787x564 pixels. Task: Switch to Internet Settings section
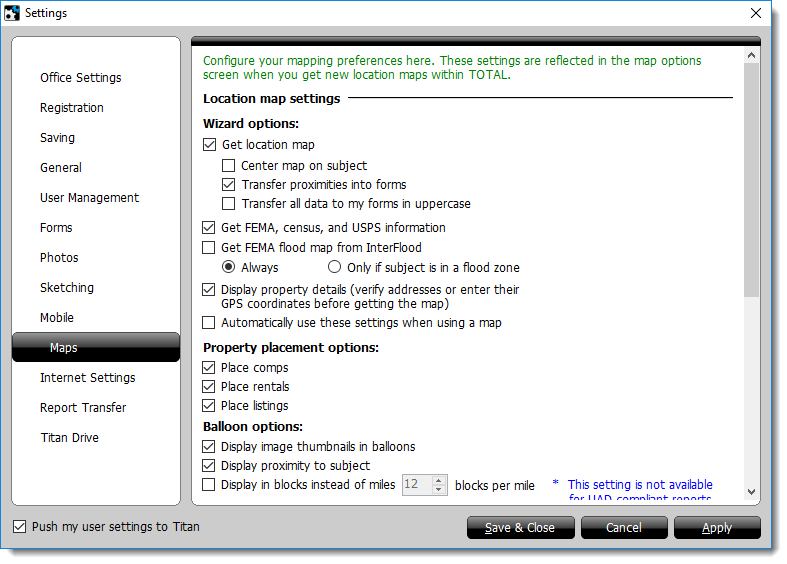pos(87,378)
